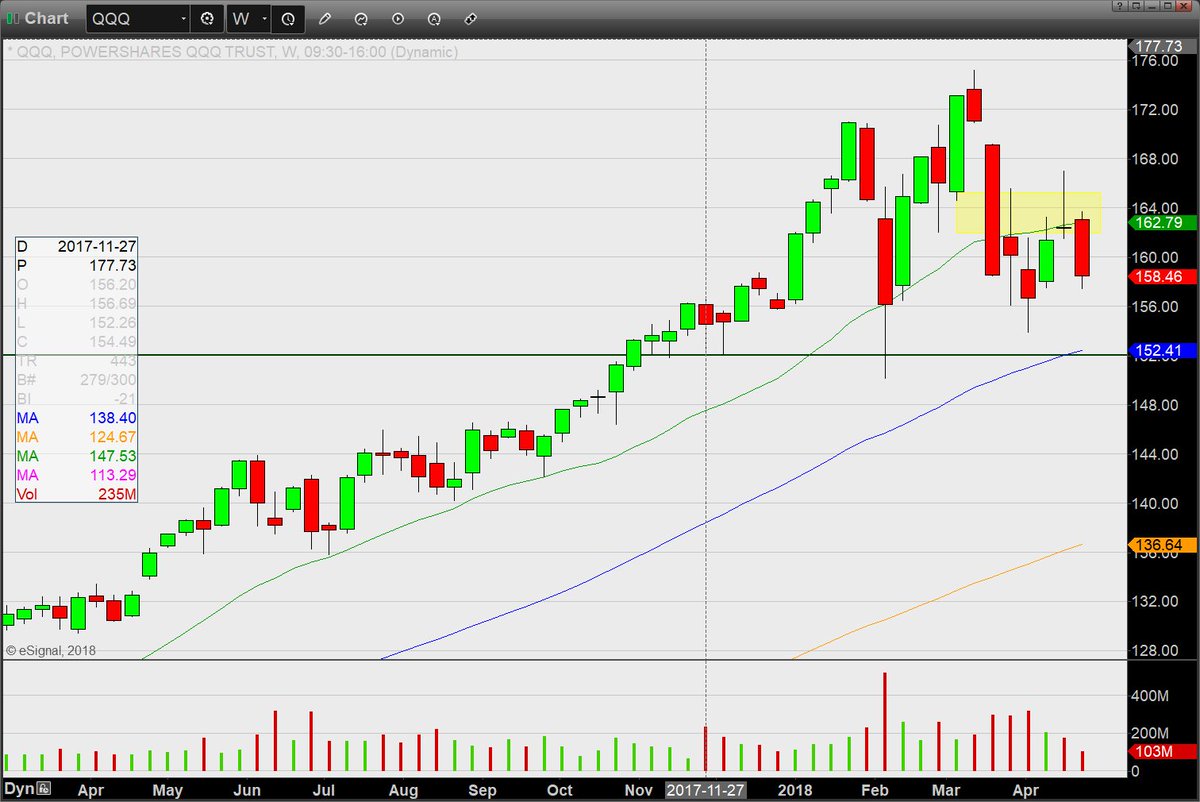Click the time template clock icon
1200x802 pixels.
click(x=288, y=18)
